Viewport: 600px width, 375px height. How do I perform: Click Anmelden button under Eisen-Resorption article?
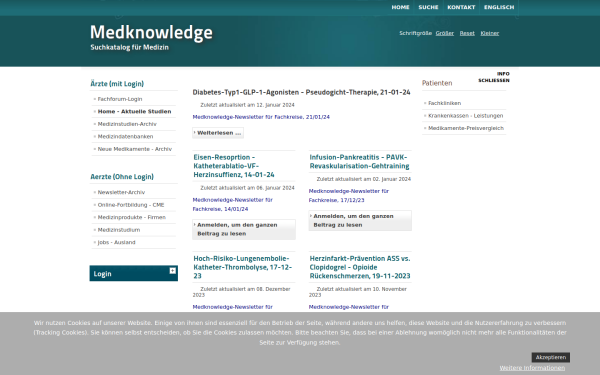244,229
